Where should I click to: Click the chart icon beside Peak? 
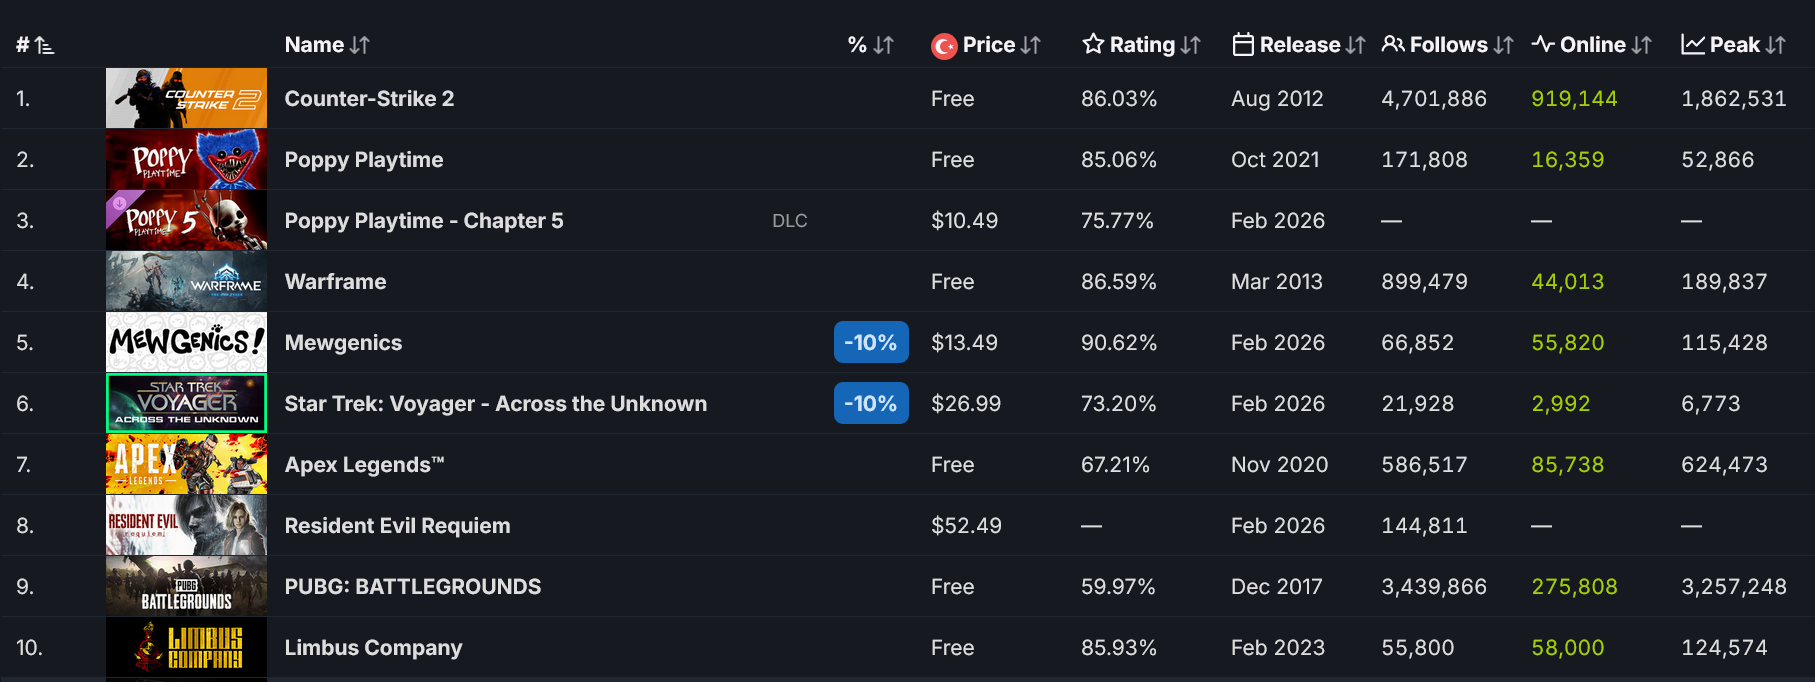coord(1693,45)
